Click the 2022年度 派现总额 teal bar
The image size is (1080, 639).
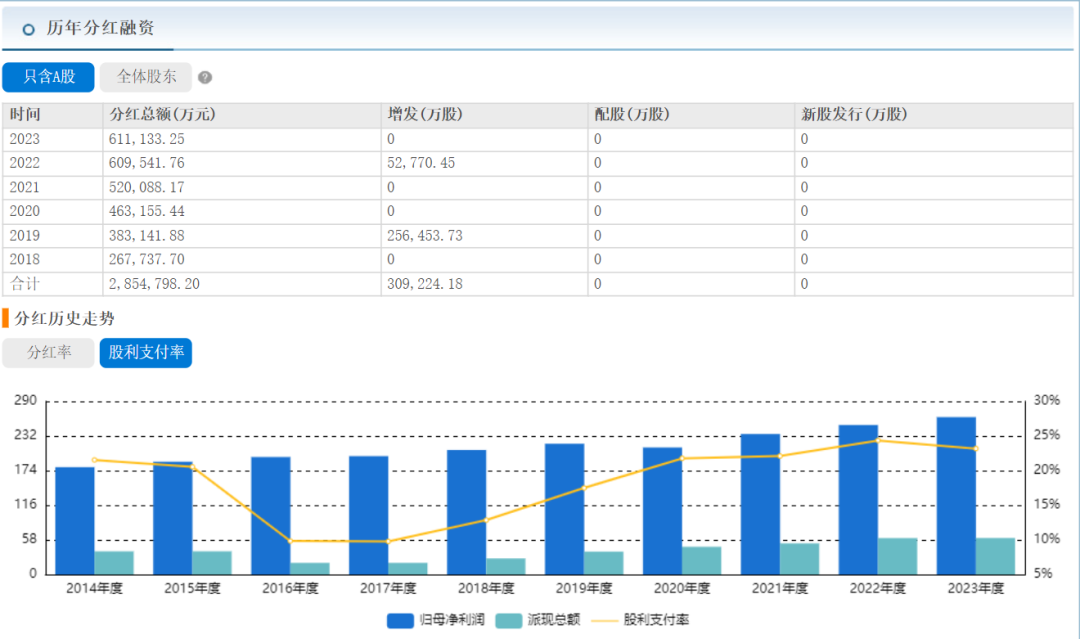[897, 556]
